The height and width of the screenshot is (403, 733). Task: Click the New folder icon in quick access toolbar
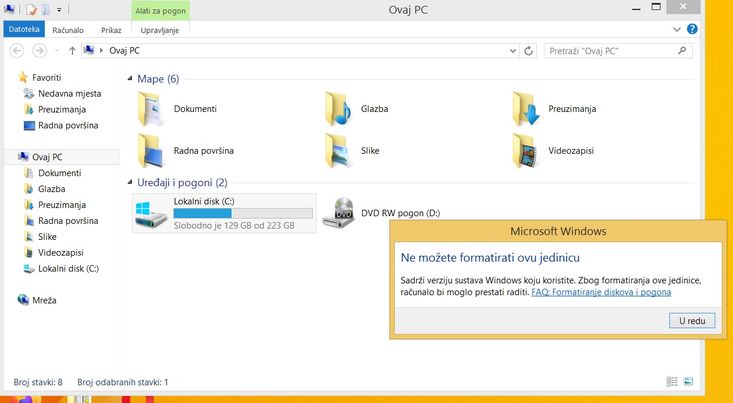(46, 9)
